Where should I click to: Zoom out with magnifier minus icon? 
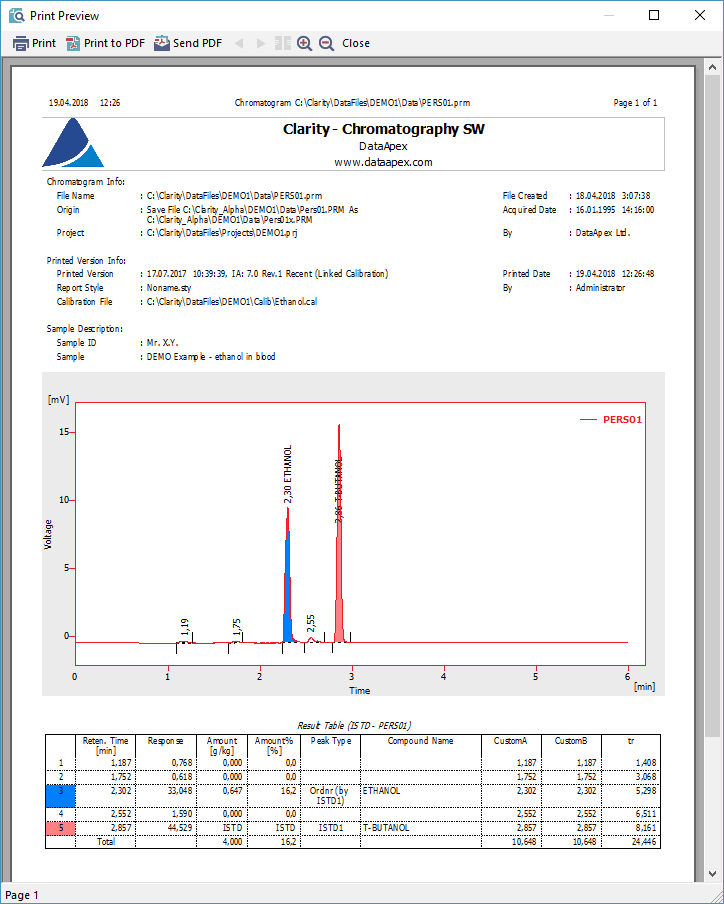click(327, 43)
